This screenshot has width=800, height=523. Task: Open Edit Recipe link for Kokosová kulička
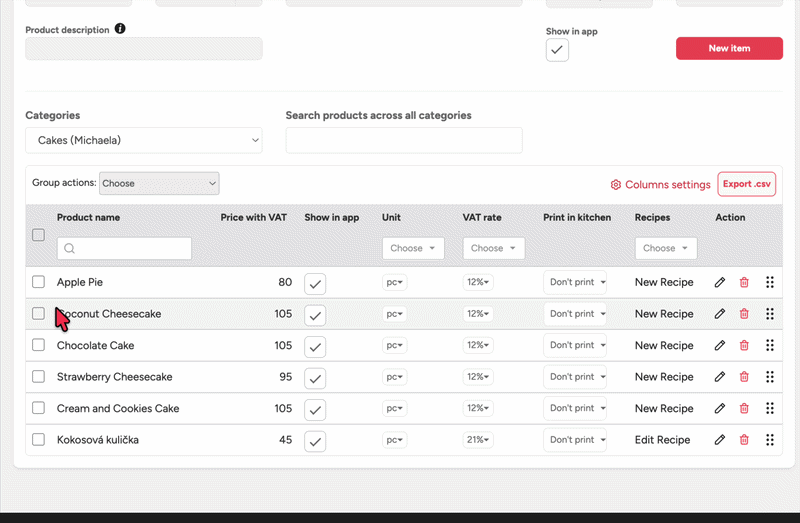[662, 440]
